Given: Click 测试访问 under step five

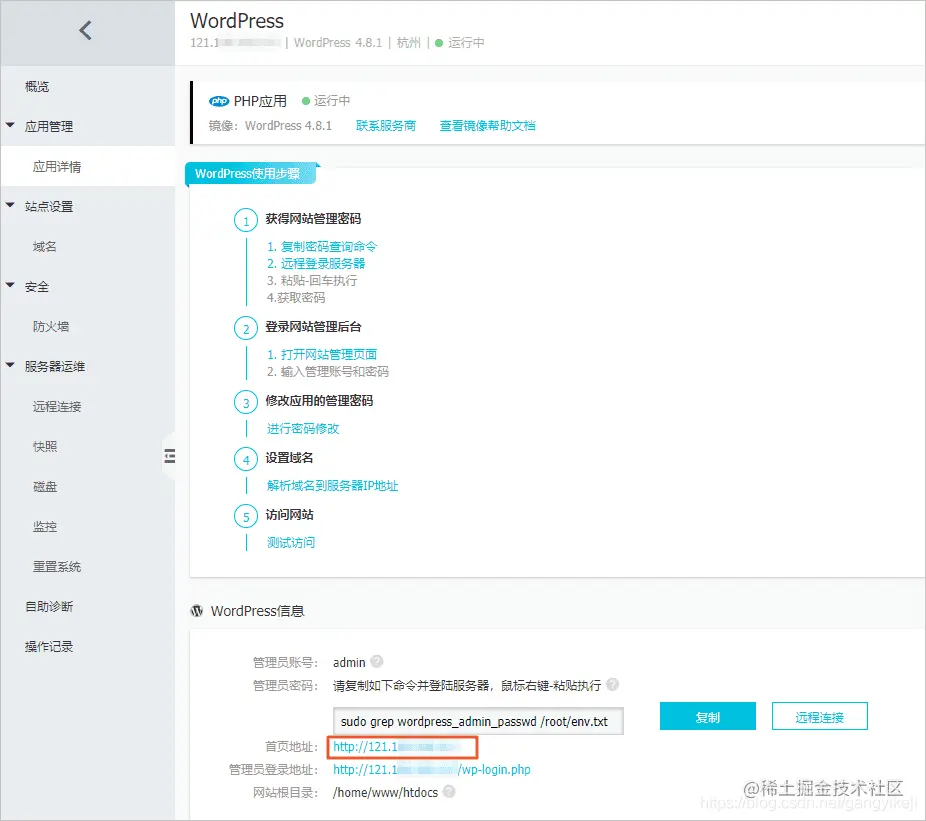Looking at the screenshot, I should tap(290, 543).
